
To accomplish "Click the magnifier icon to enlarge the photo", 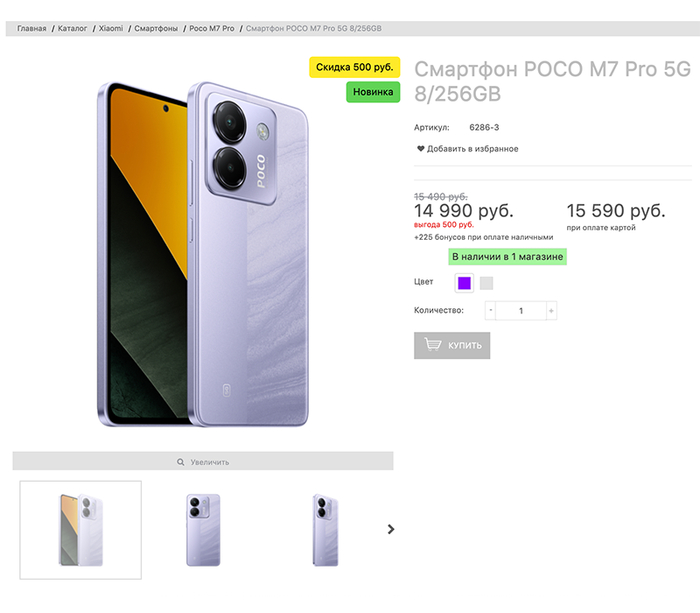I will (x=180, y=462).
